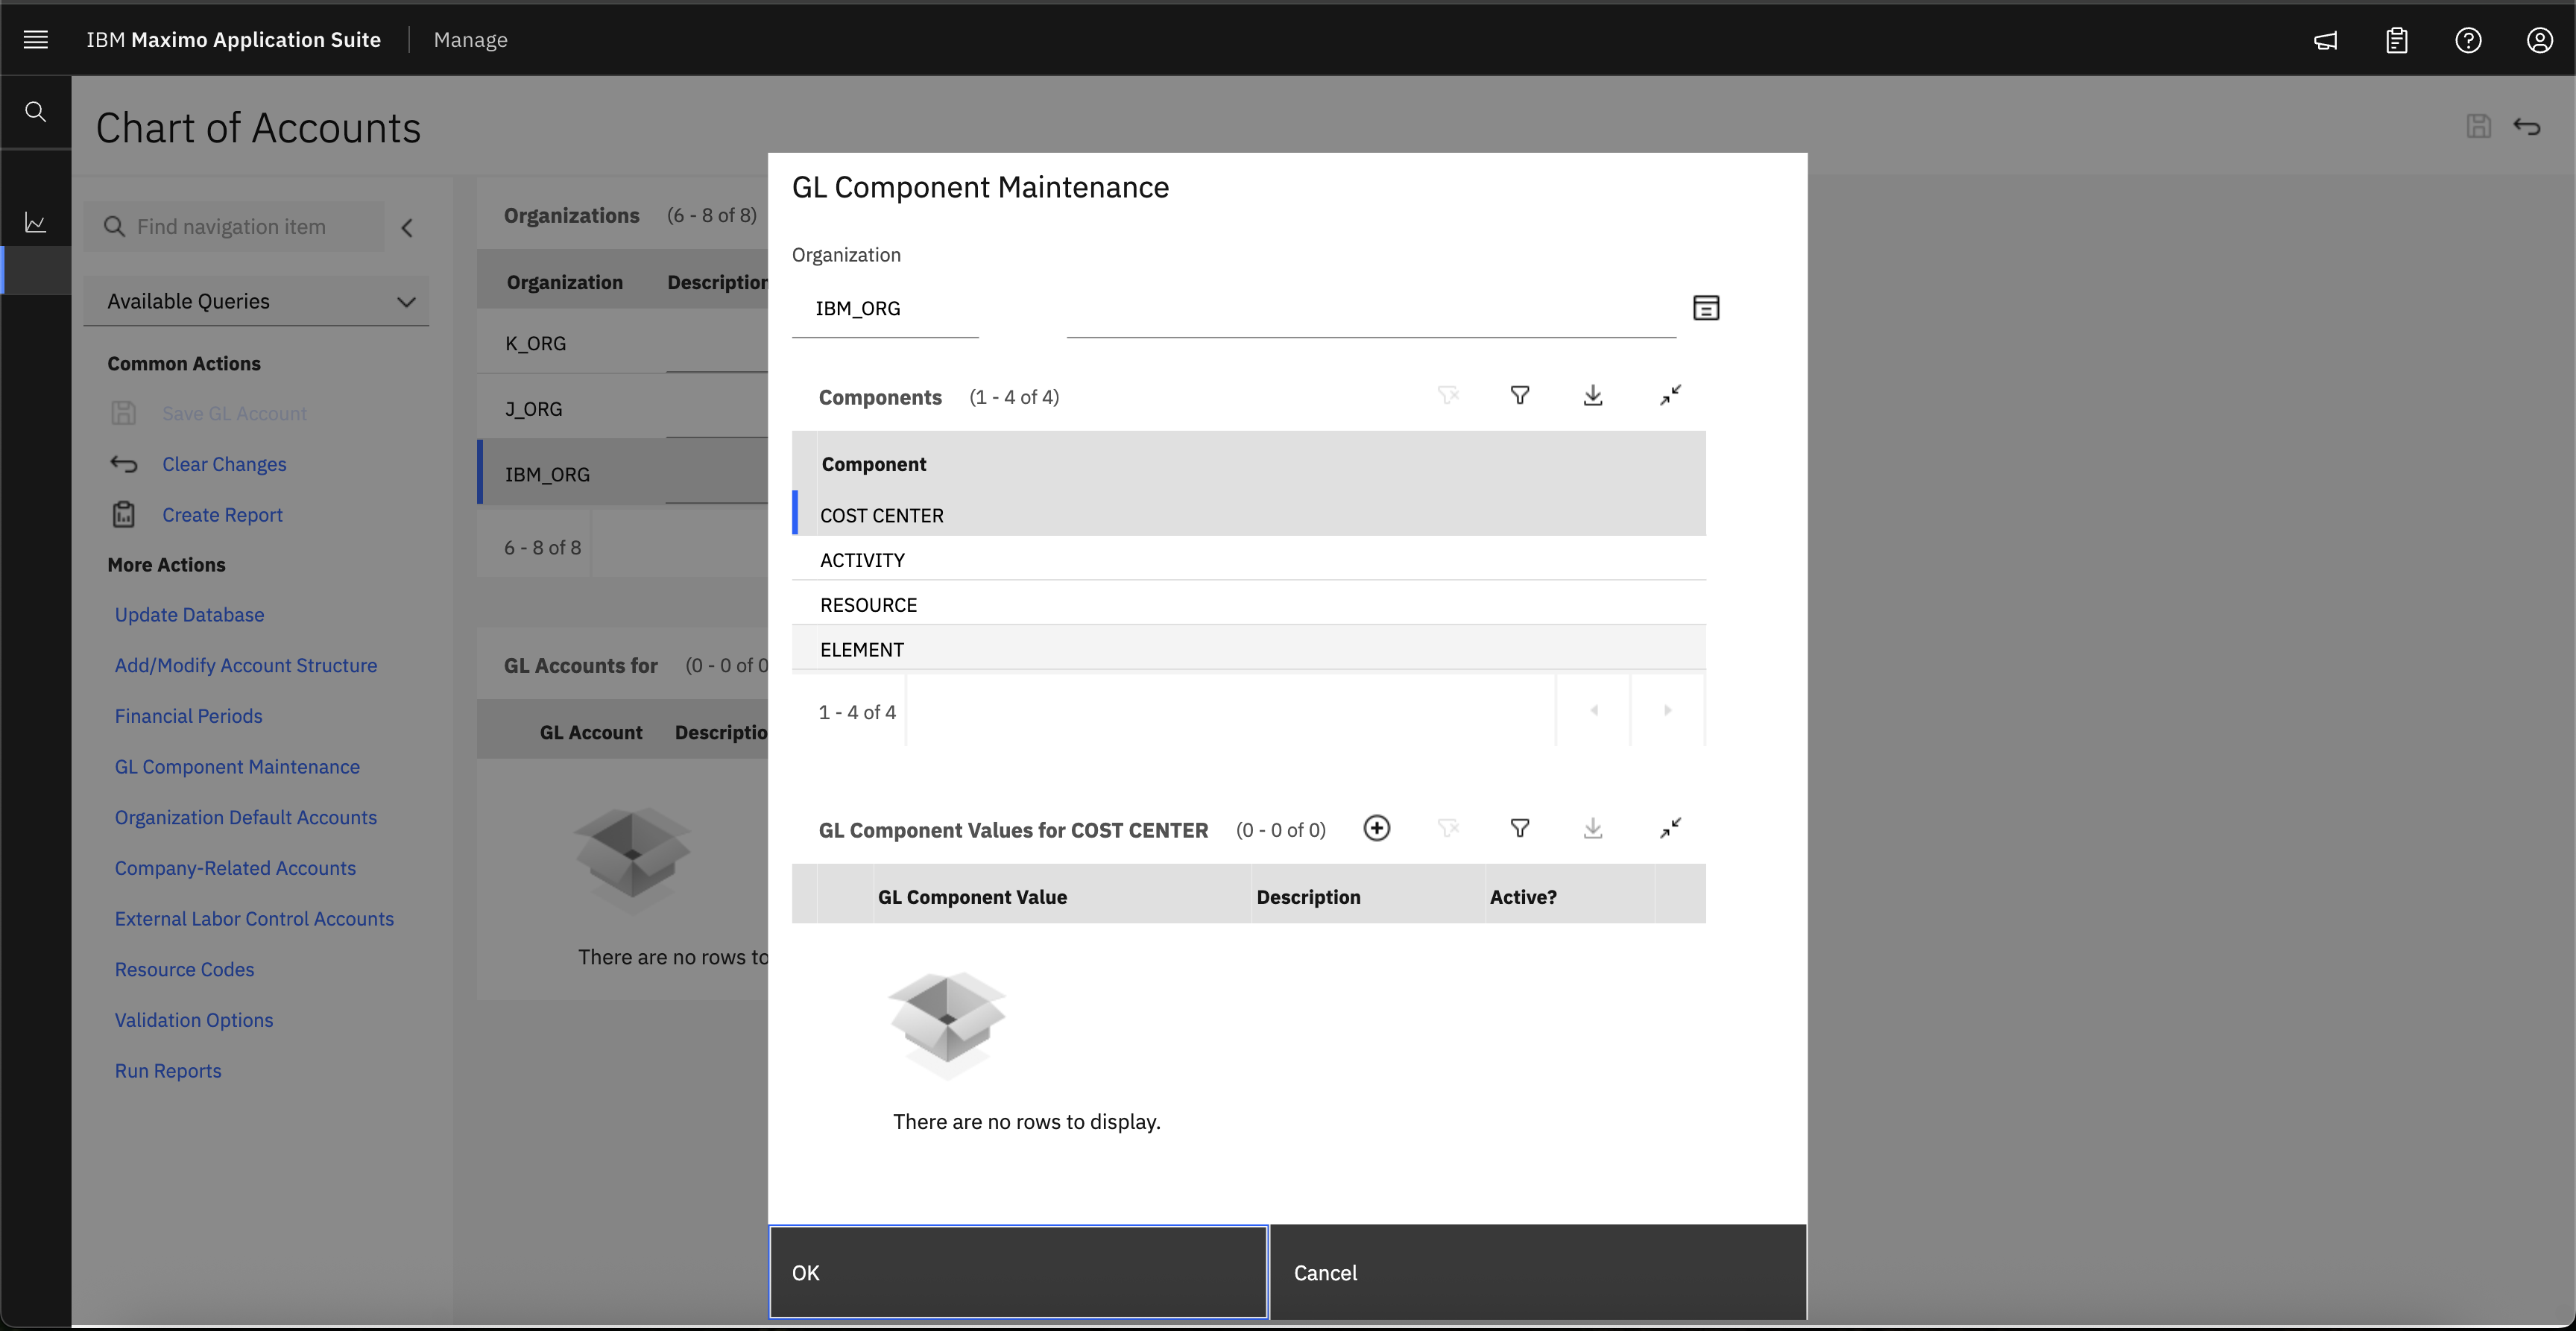
Task: Click the GL Component Value column header
Action: [972, 897]
